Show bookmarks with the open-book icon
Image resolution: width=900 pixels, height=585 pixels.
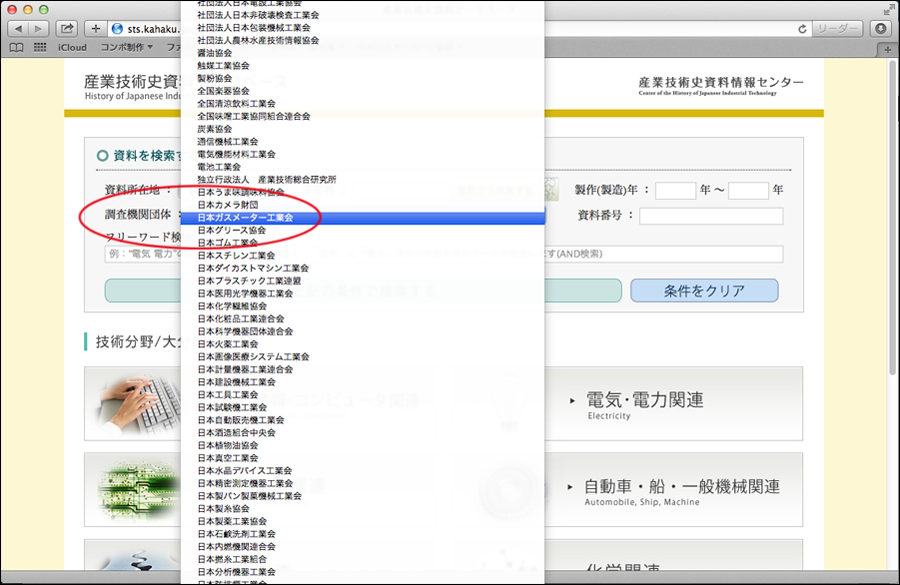pyautogui.click(x=17, y=48)
